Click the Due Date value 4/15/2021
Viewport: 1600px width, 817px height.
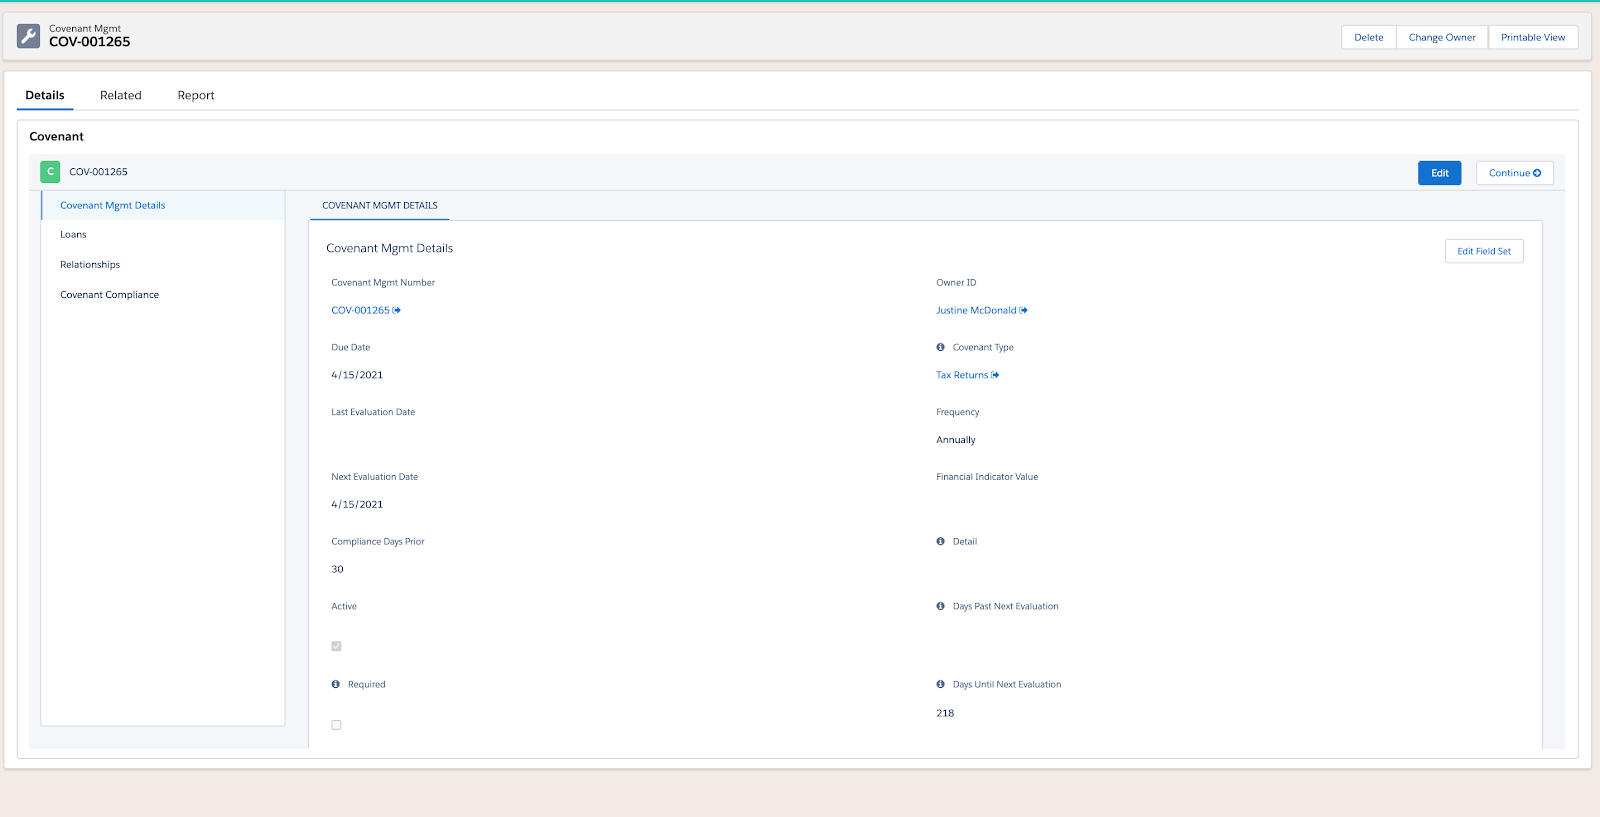357,375
